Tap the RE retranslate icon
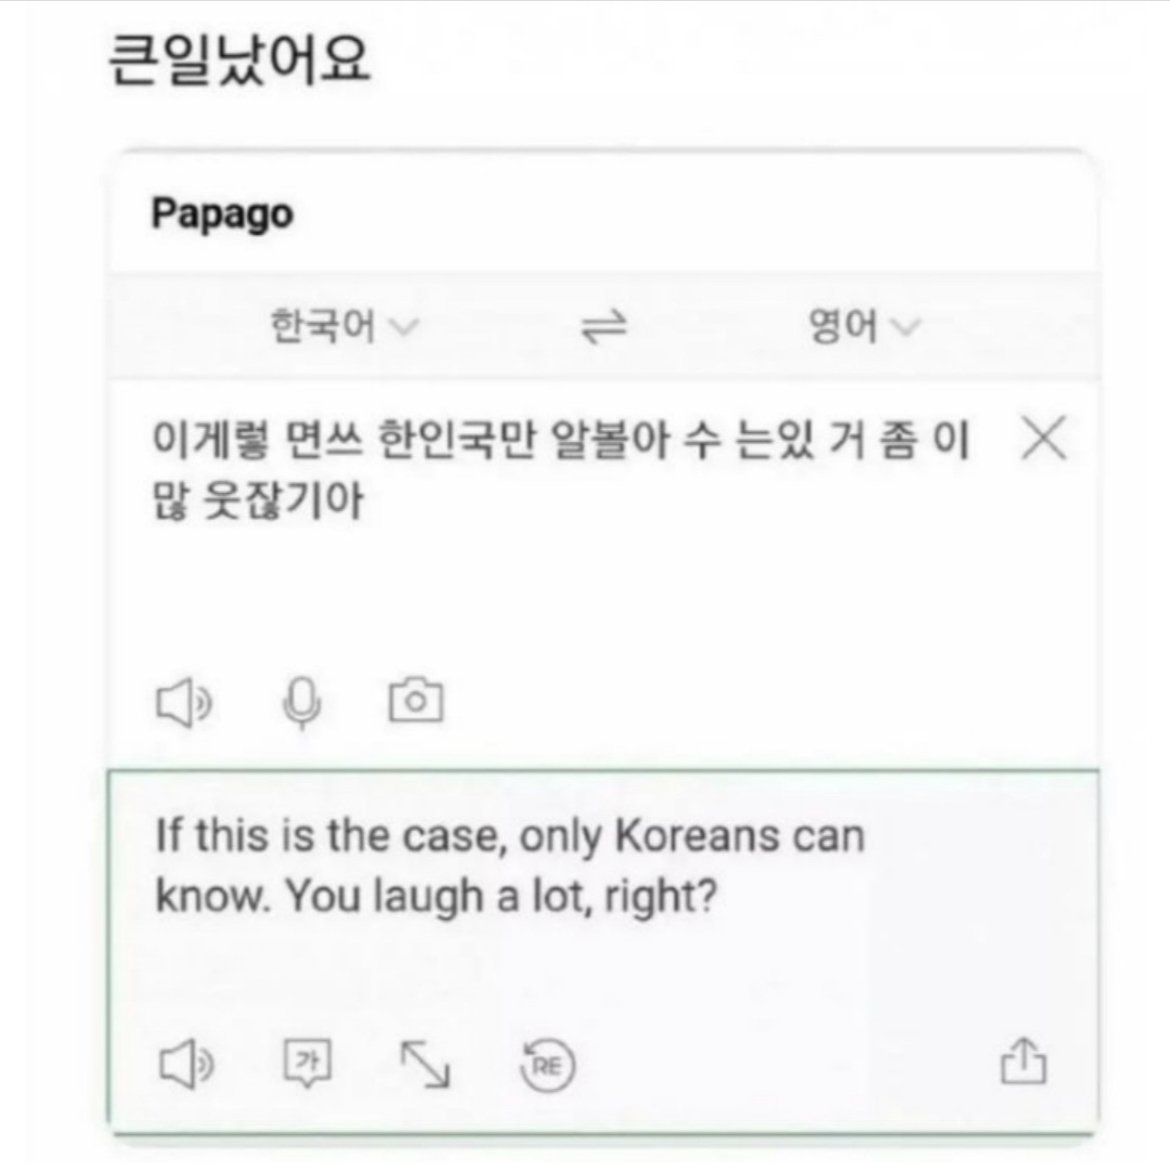 [547, 1065]
